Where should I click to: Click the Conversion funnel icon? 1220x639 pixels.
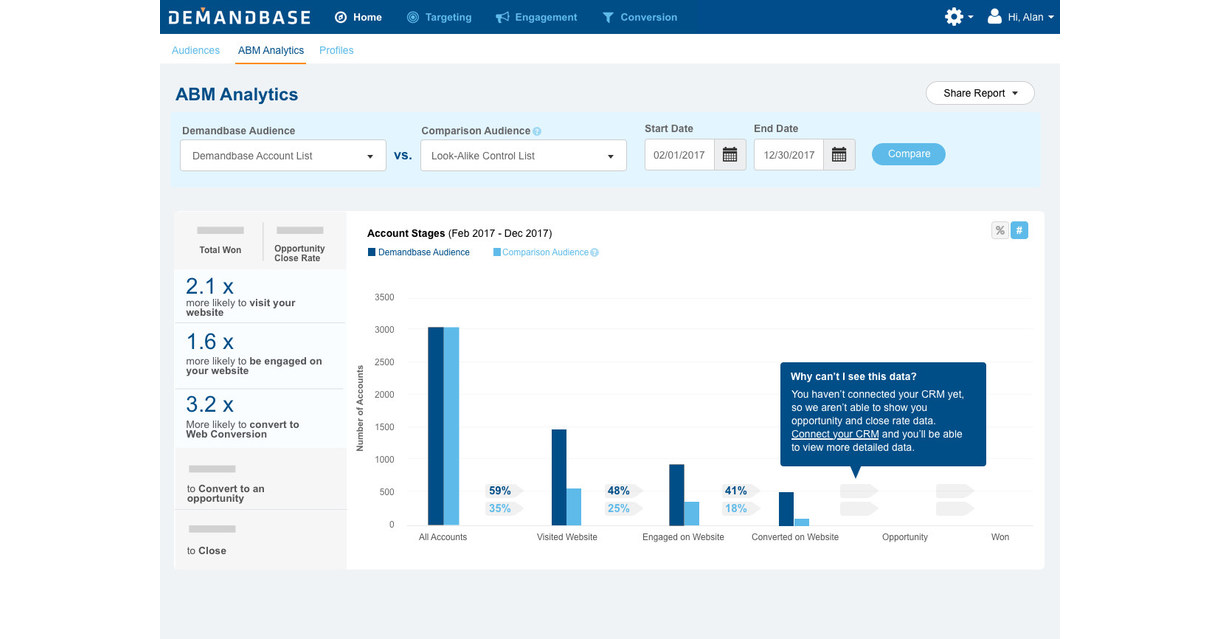[608, 17]
